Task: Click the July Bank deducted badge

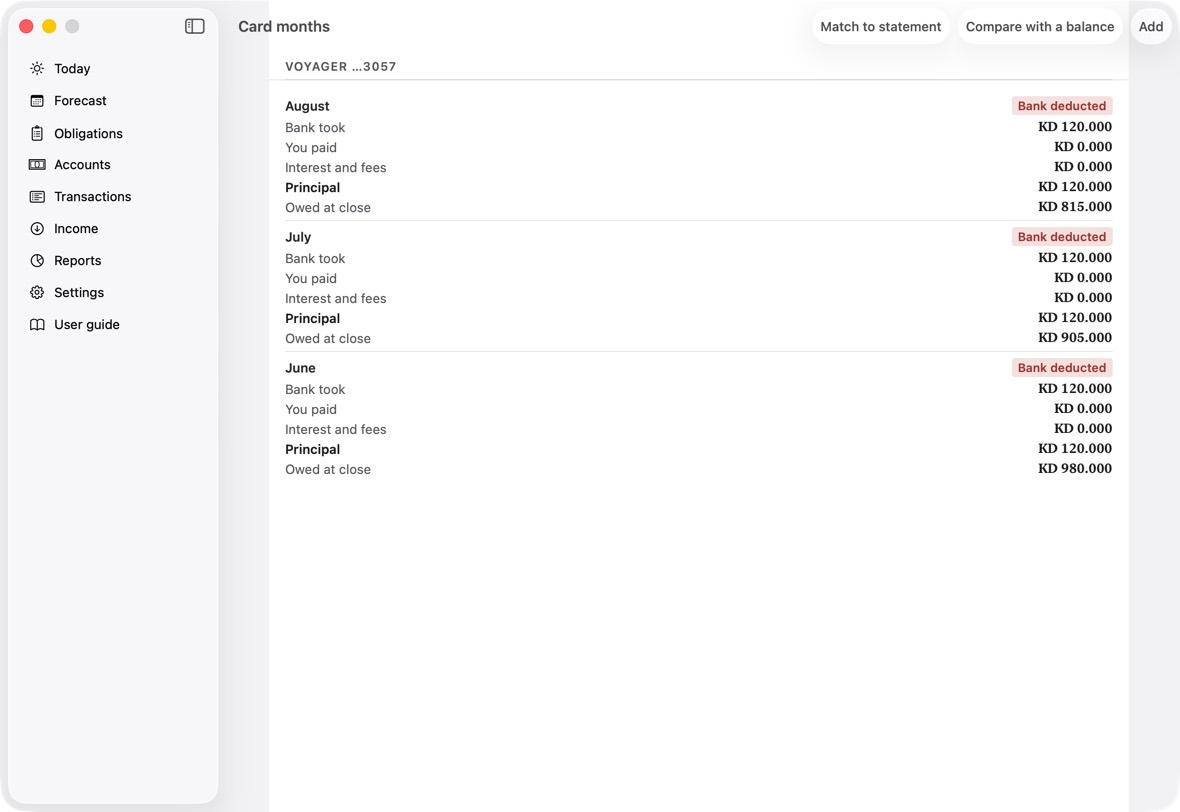Action: (1062, 237)
